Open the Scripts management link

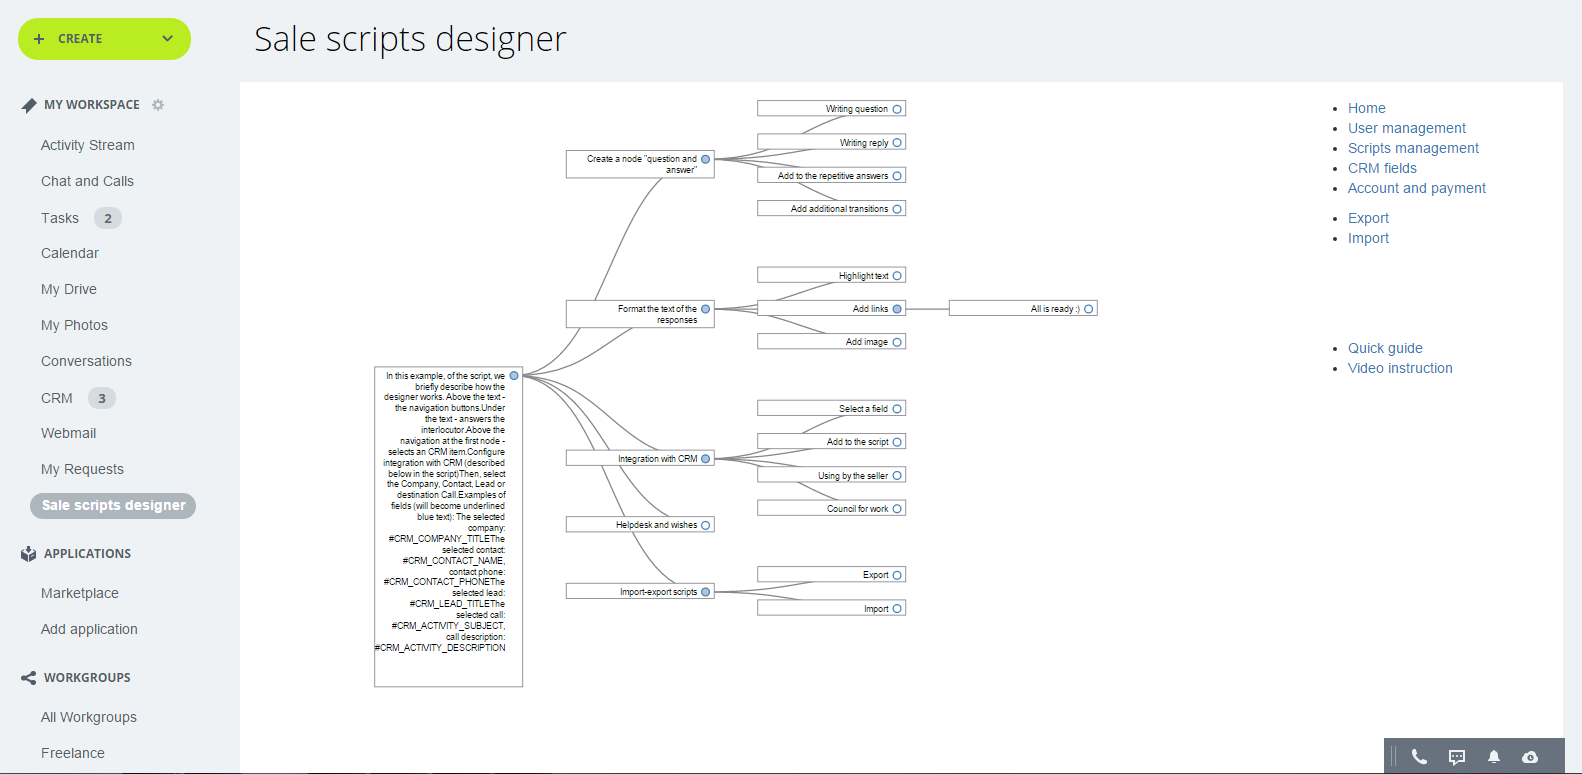point(1413,148)
